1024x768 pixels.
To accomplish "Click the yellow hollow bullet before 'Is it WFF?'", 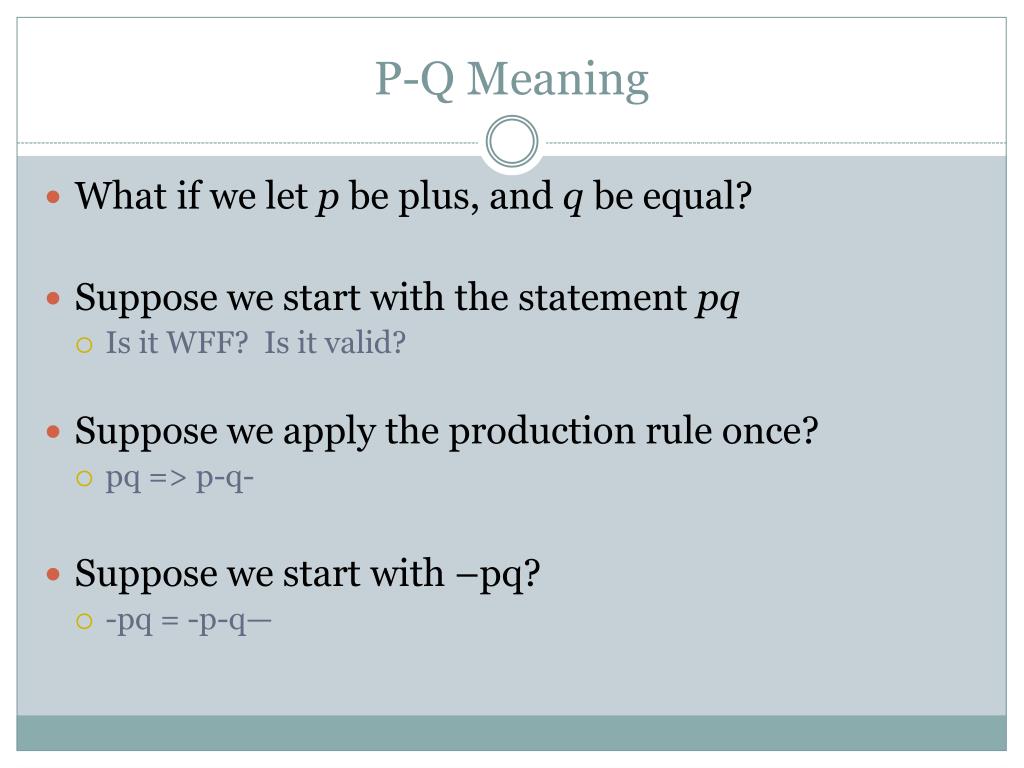I will pos(84,345).
